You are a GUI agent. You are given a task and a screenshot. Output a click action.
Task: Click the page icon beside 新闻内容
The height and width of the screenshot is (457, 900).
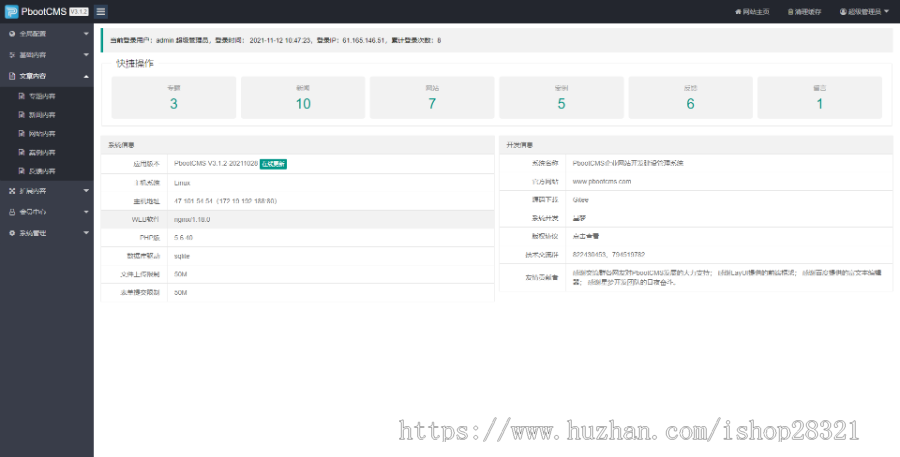pos(22,115)
